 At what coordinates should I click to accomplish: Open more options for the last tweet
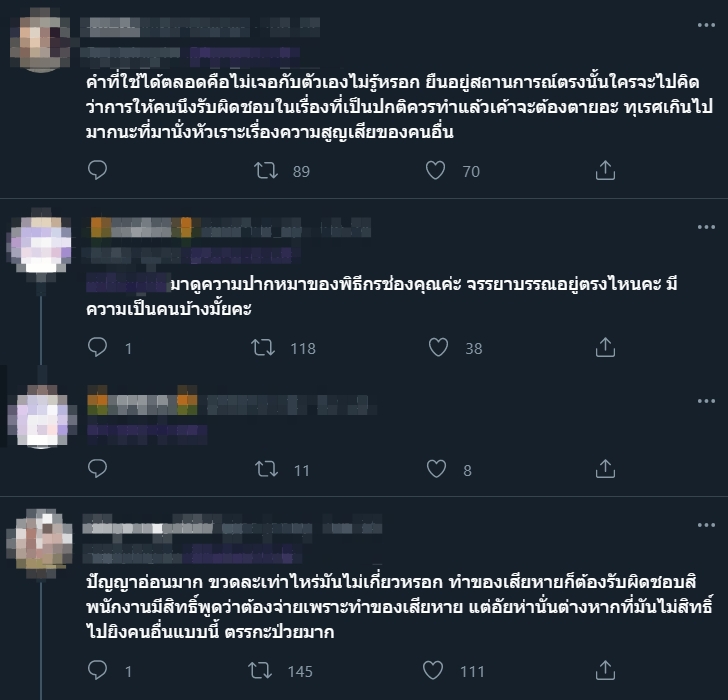click(706, 525)
